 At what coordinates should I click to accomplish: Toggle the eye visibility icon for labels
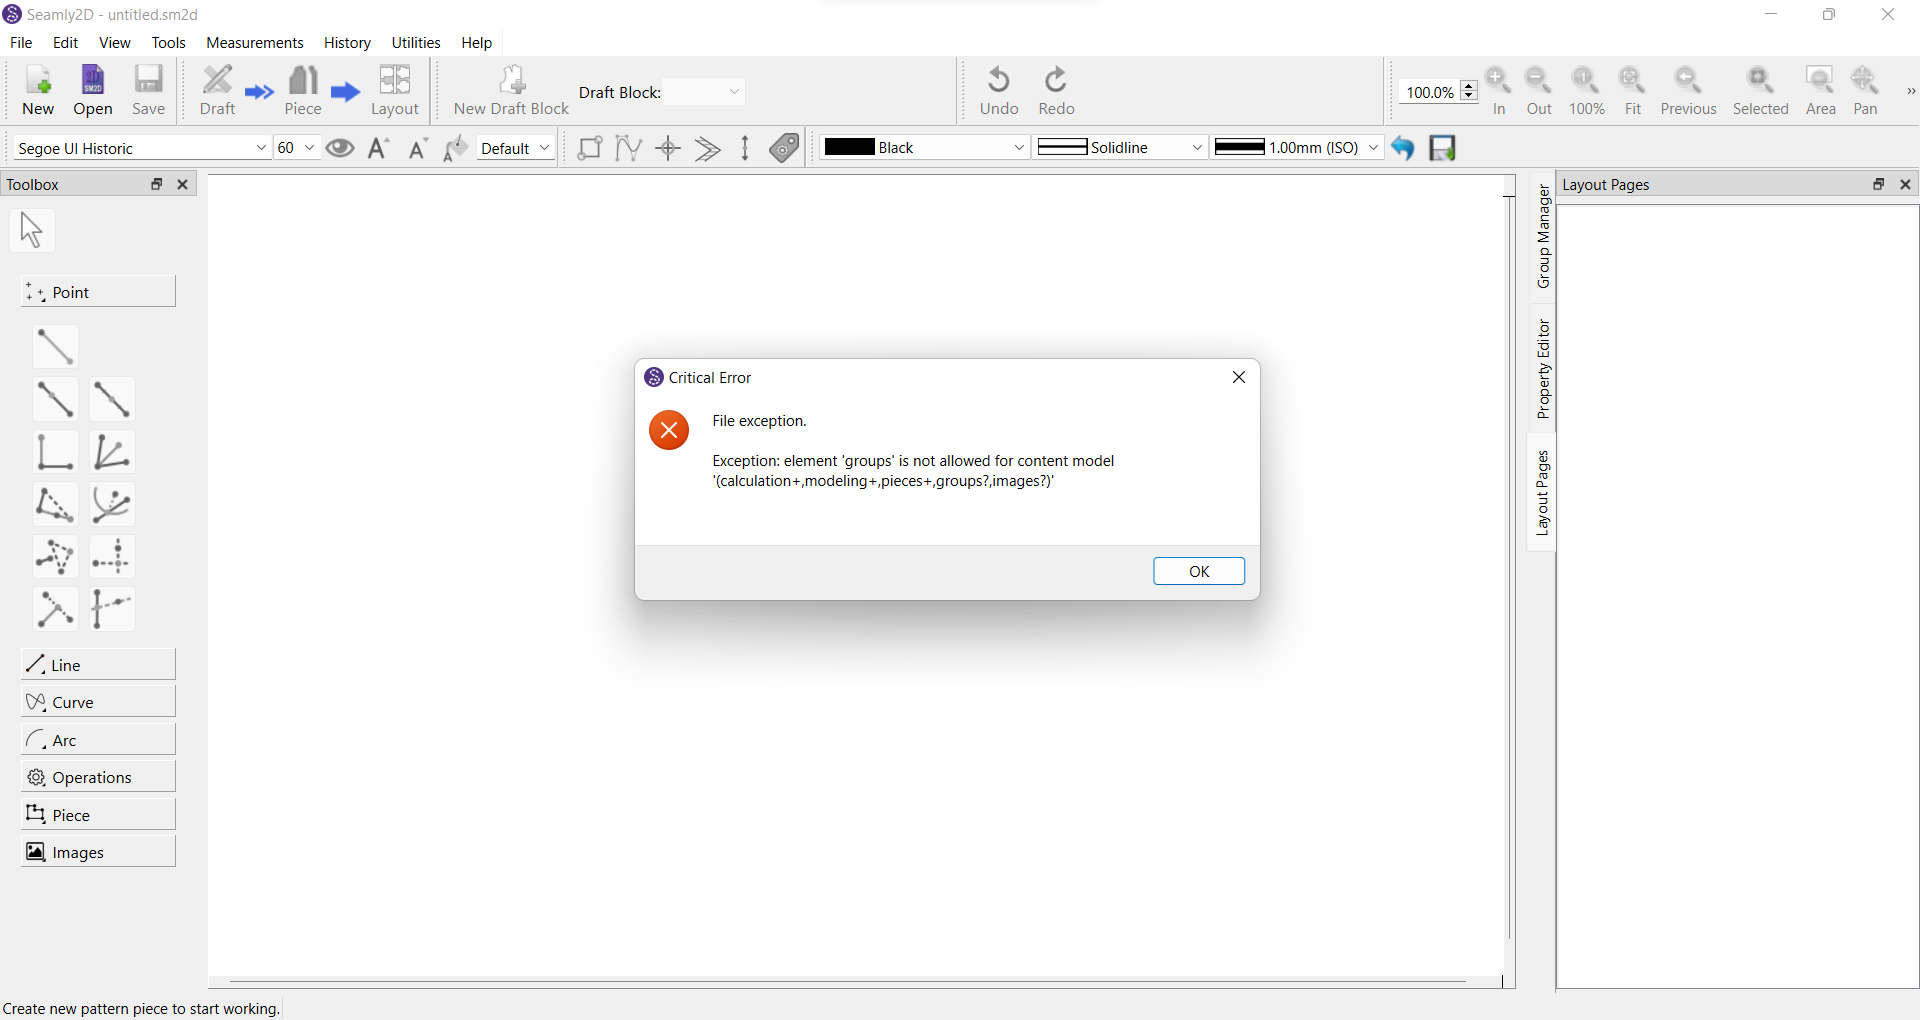(340, 148)
